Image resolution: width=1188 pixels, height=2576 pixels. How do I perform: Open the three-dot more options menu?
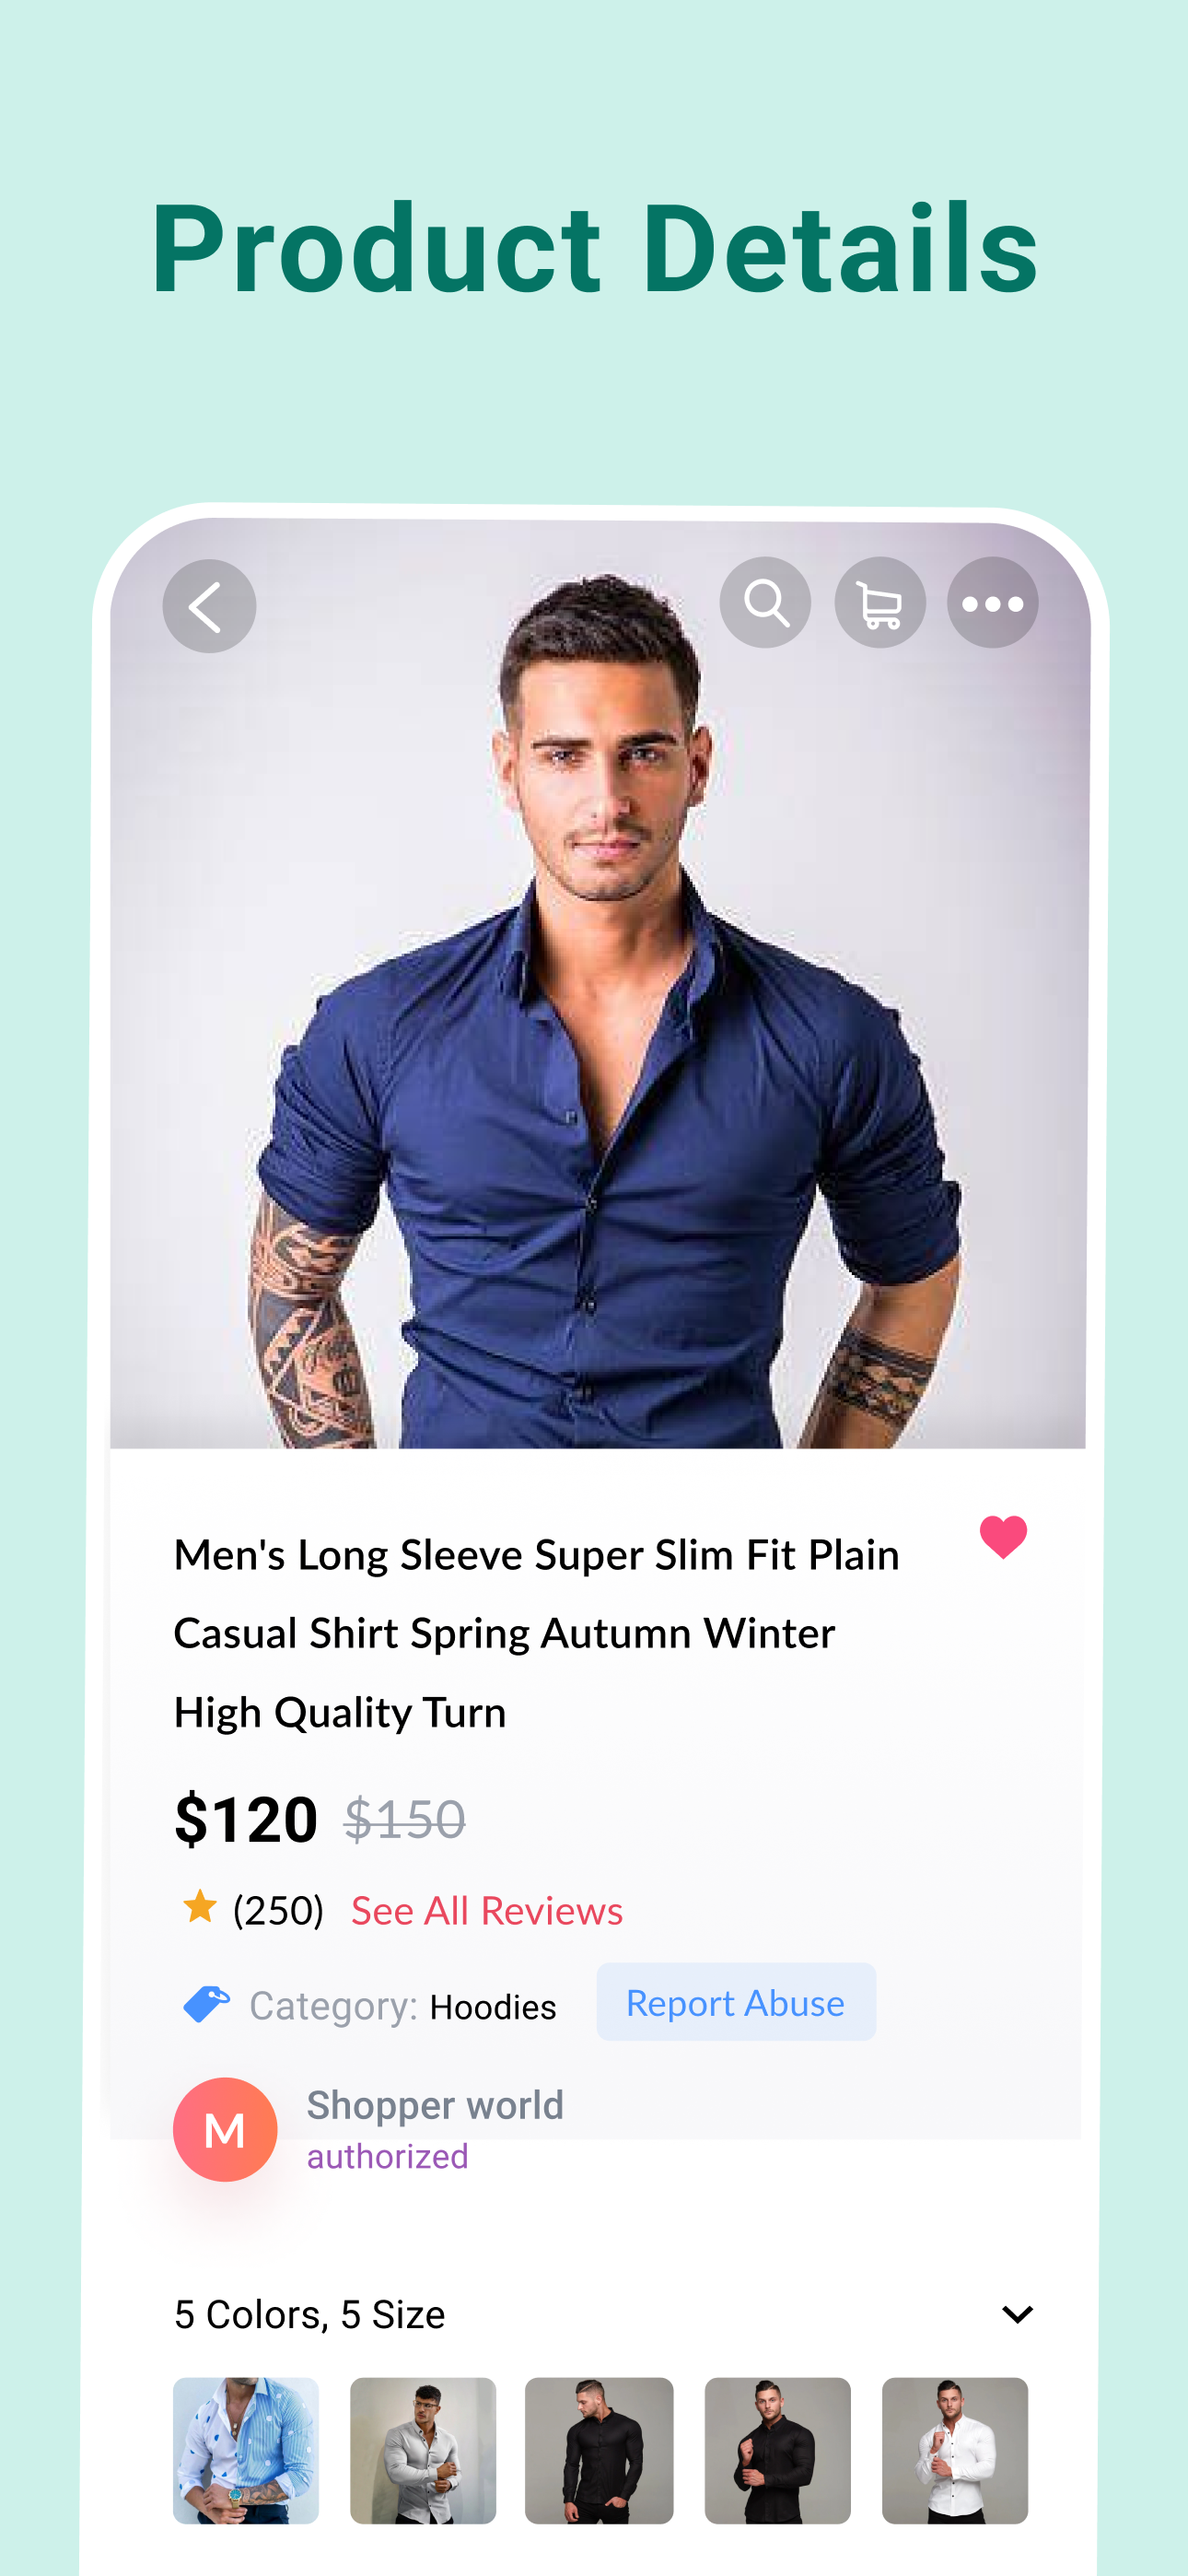[x=993, y=603]
